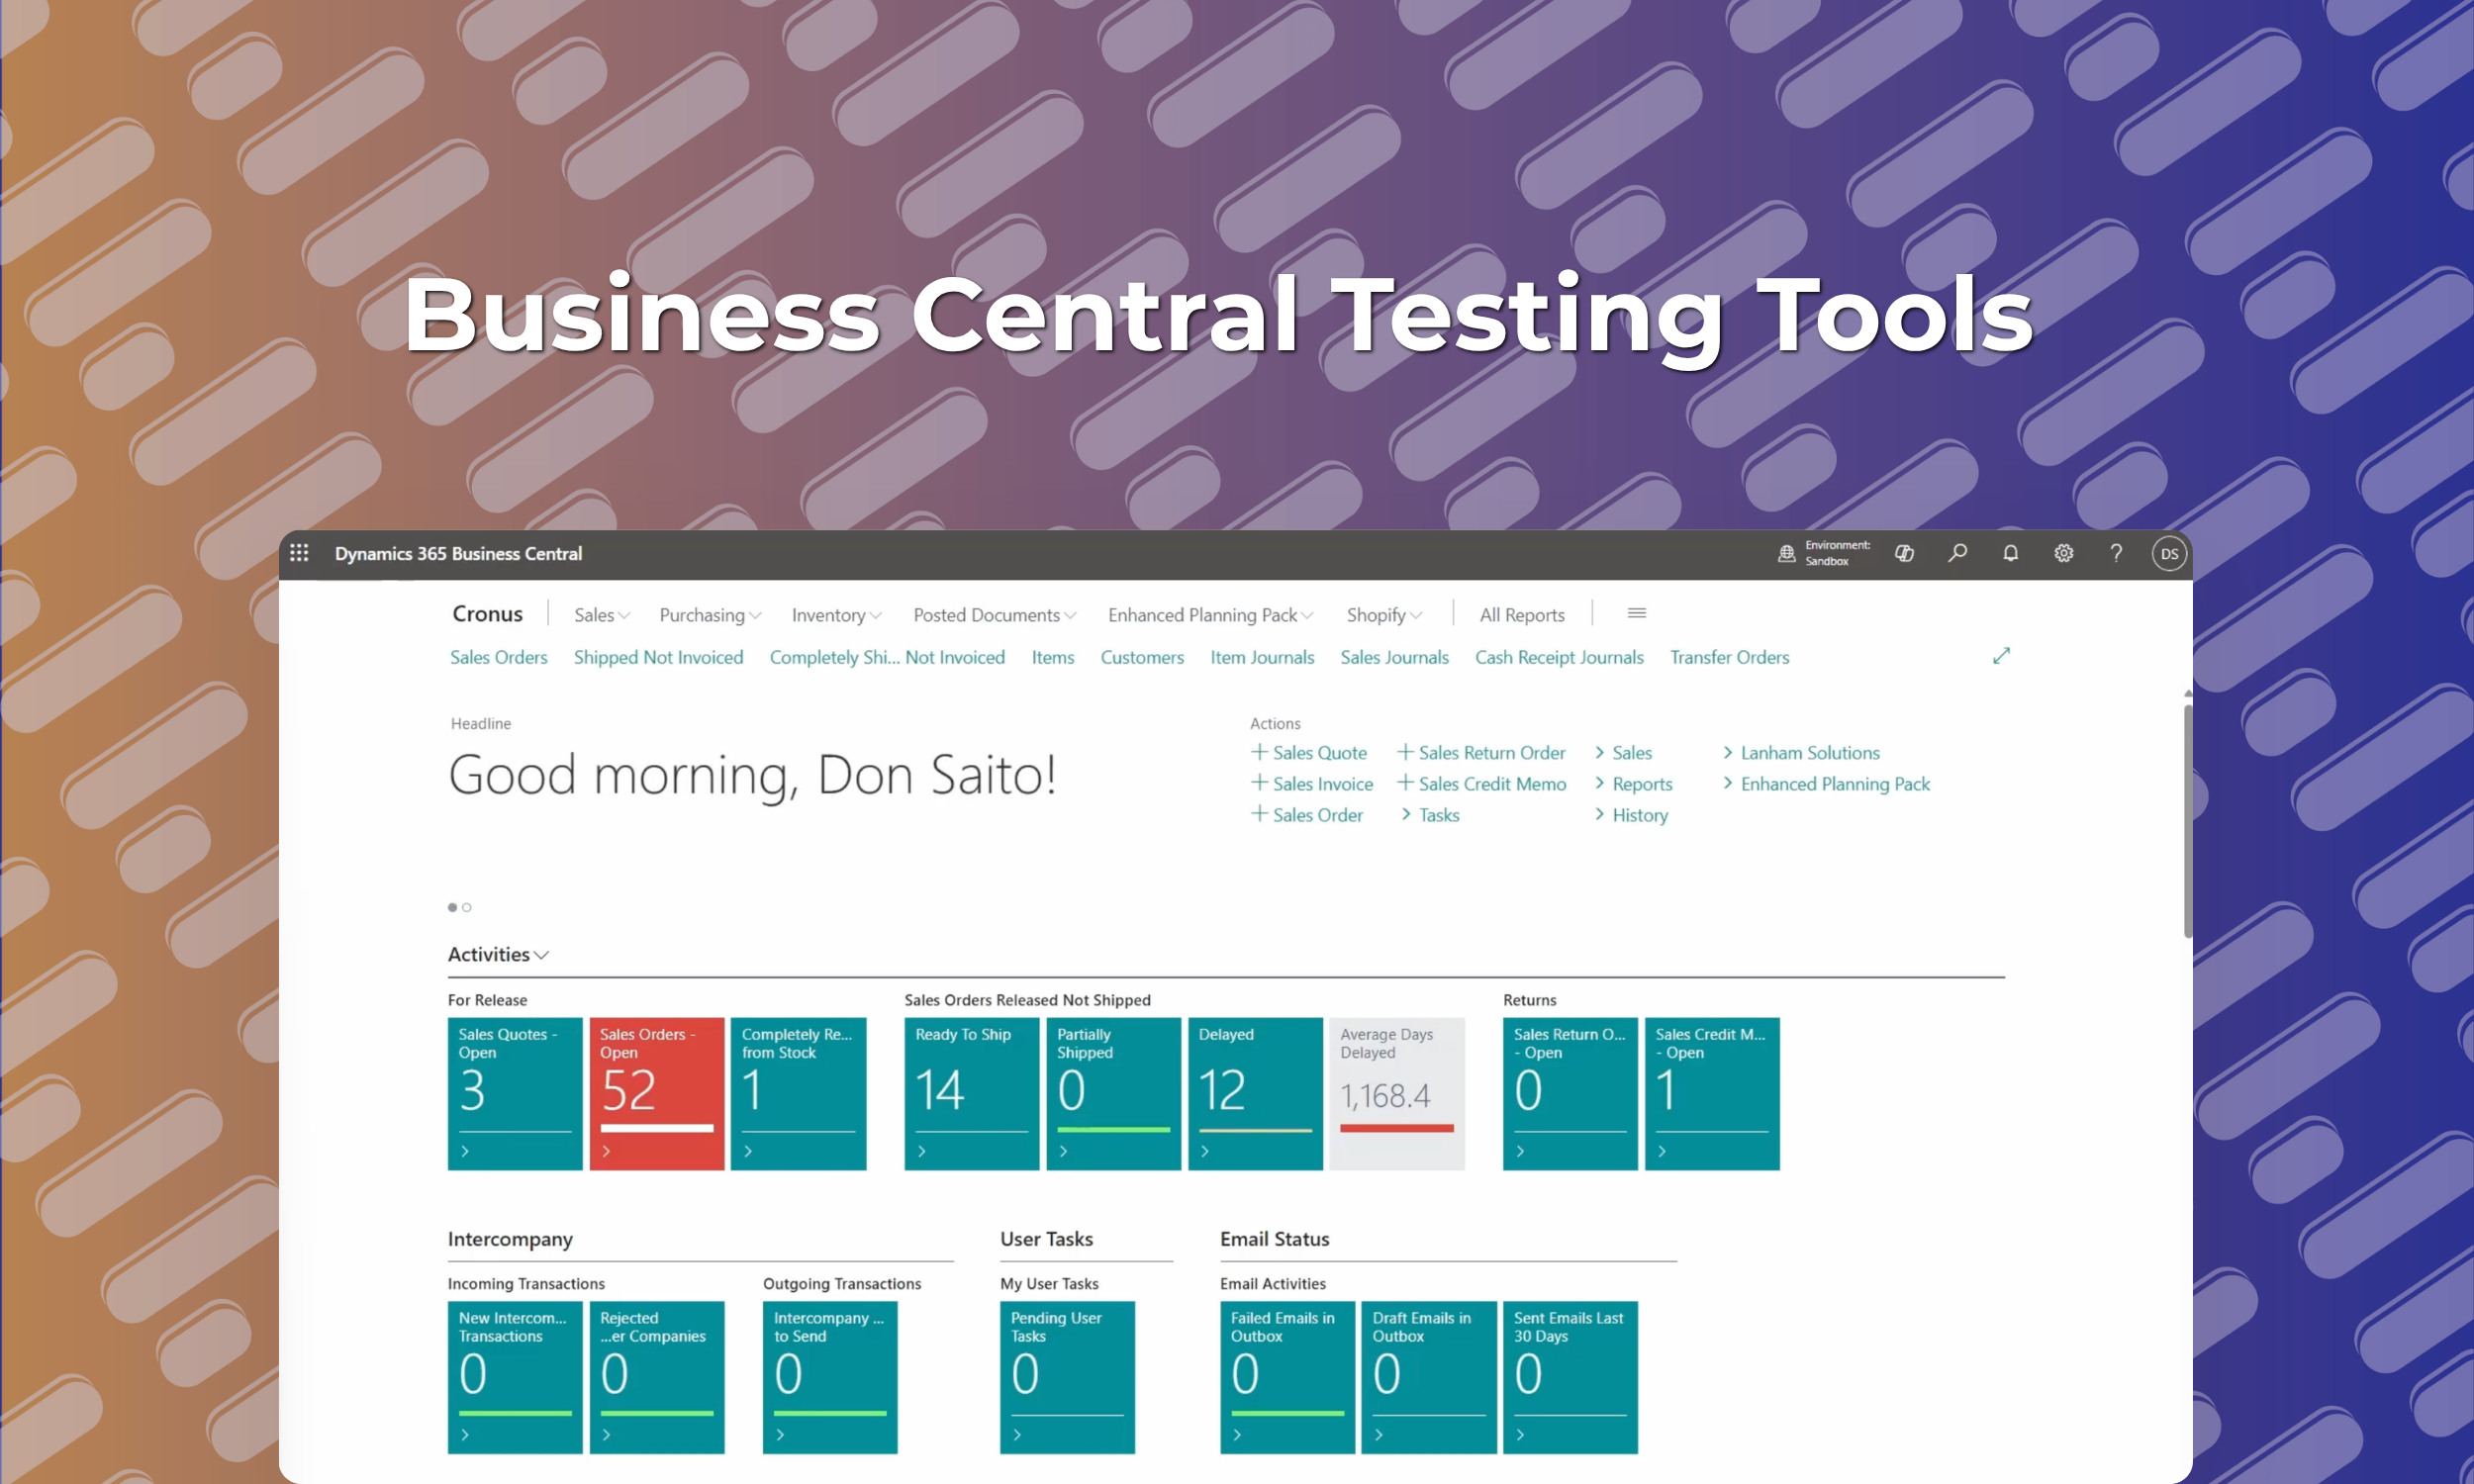Click arrow on Intercompany to Send tile
This screenshot has width=2474, height=1484.
click(x=780, y=1435)
